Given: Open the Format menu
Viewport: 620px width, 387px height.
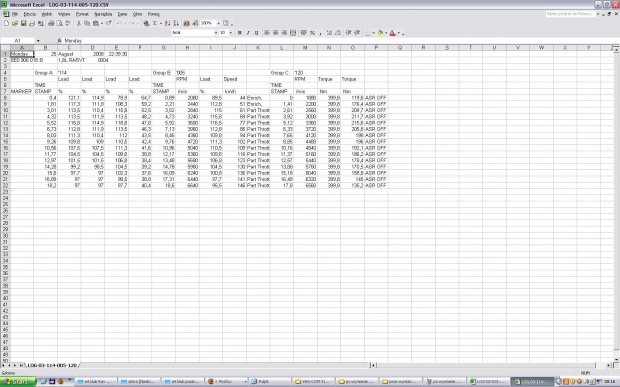Looking at the screenshot, I should pos(82,14).
